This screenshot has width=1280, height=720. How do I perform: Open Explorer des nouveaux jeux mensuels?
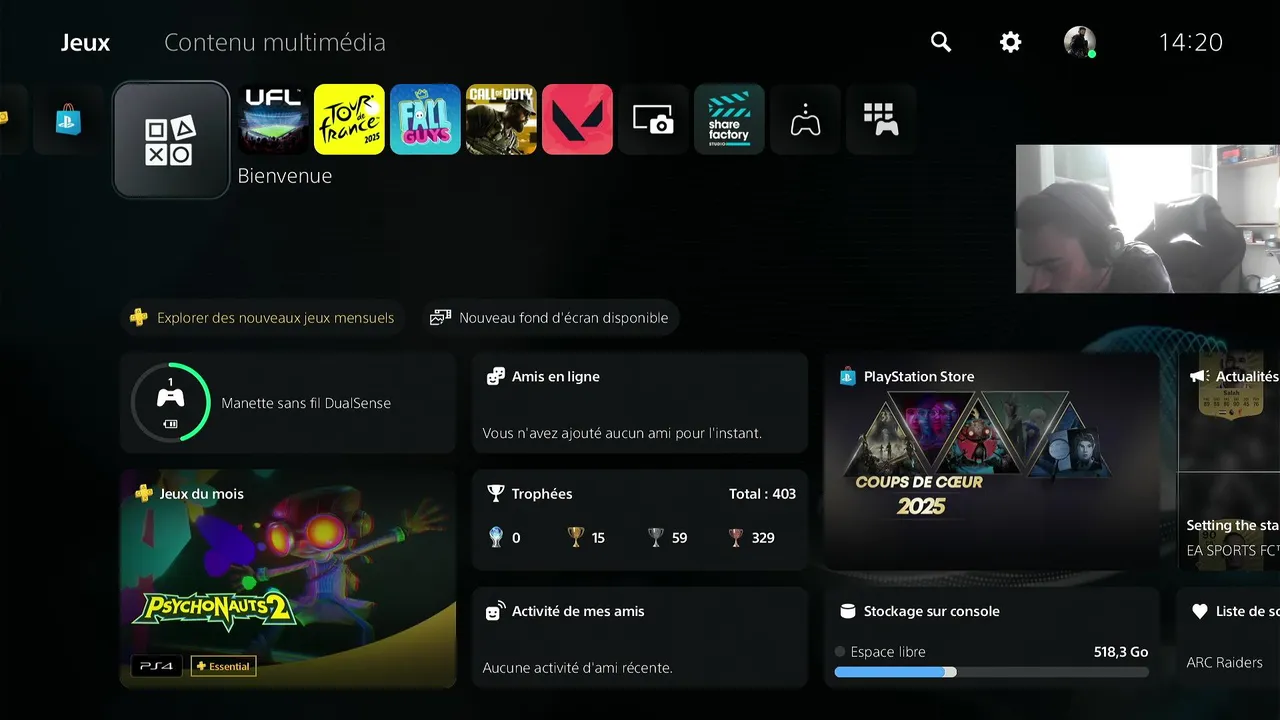(x=263, y=318)
